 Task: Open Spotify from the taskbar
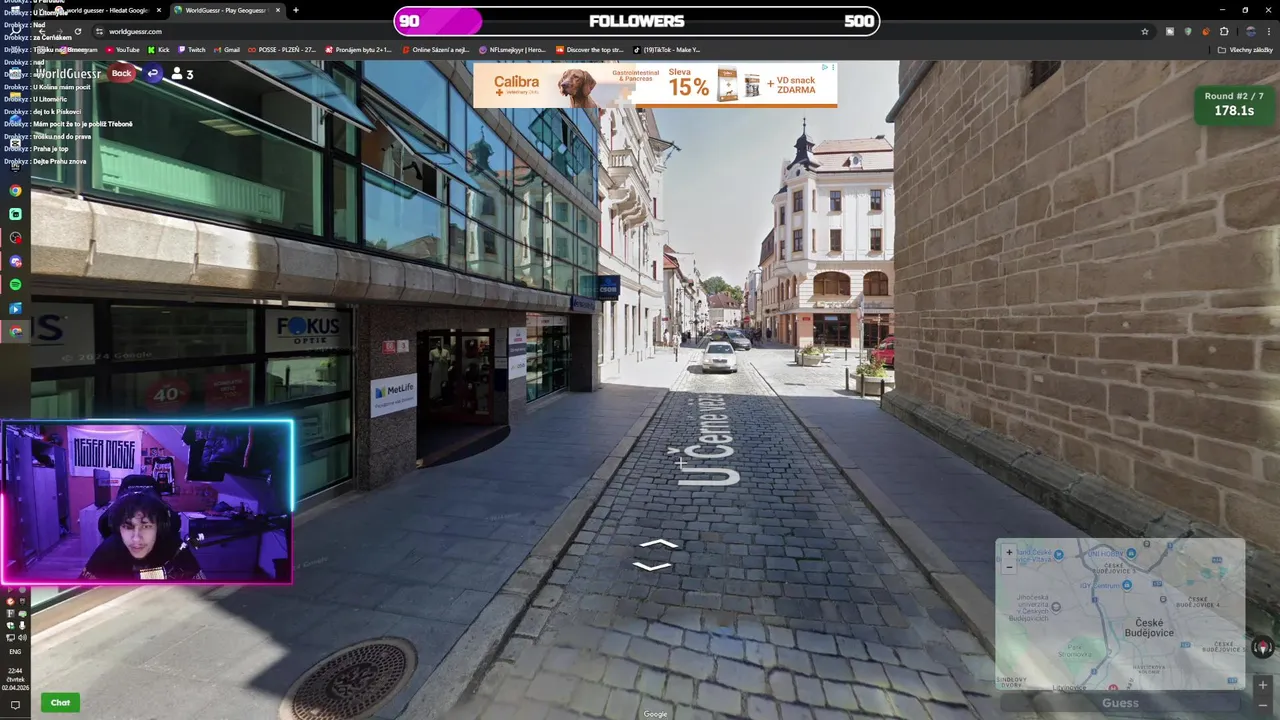[15, 285]
